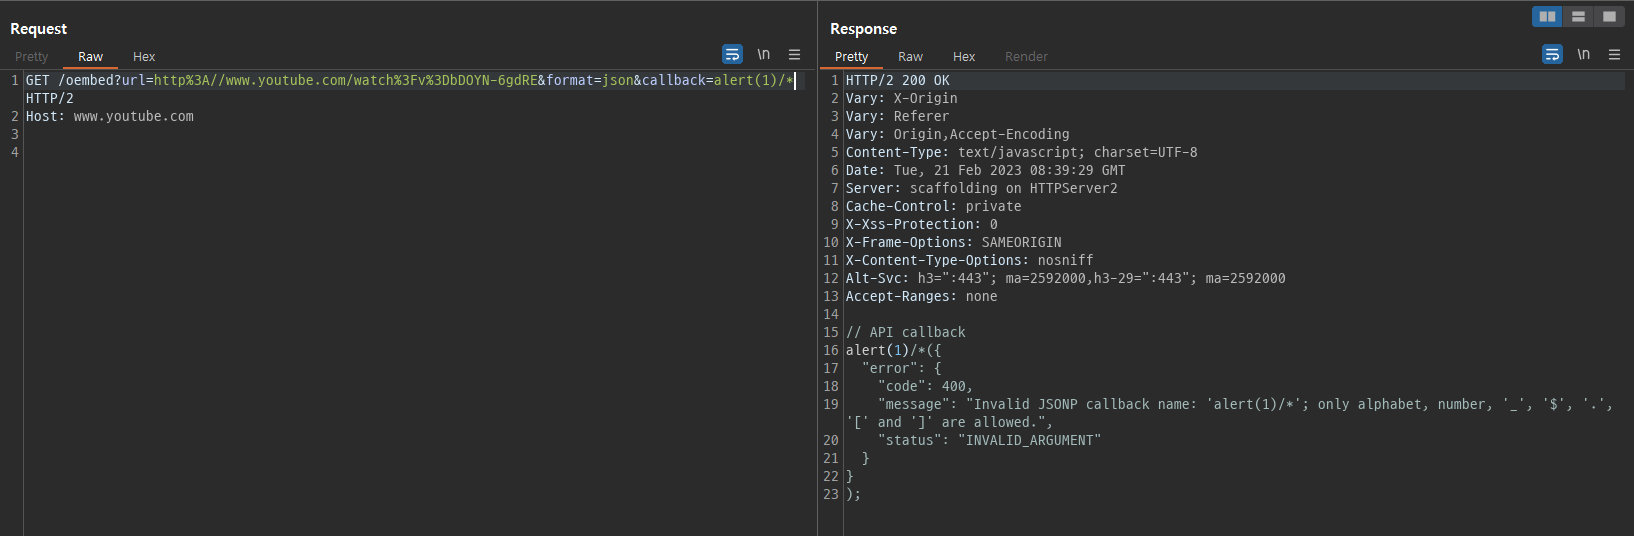The image size is (1634, 536).
Task: Open the Request Hex tab
Action: point(144,57)
